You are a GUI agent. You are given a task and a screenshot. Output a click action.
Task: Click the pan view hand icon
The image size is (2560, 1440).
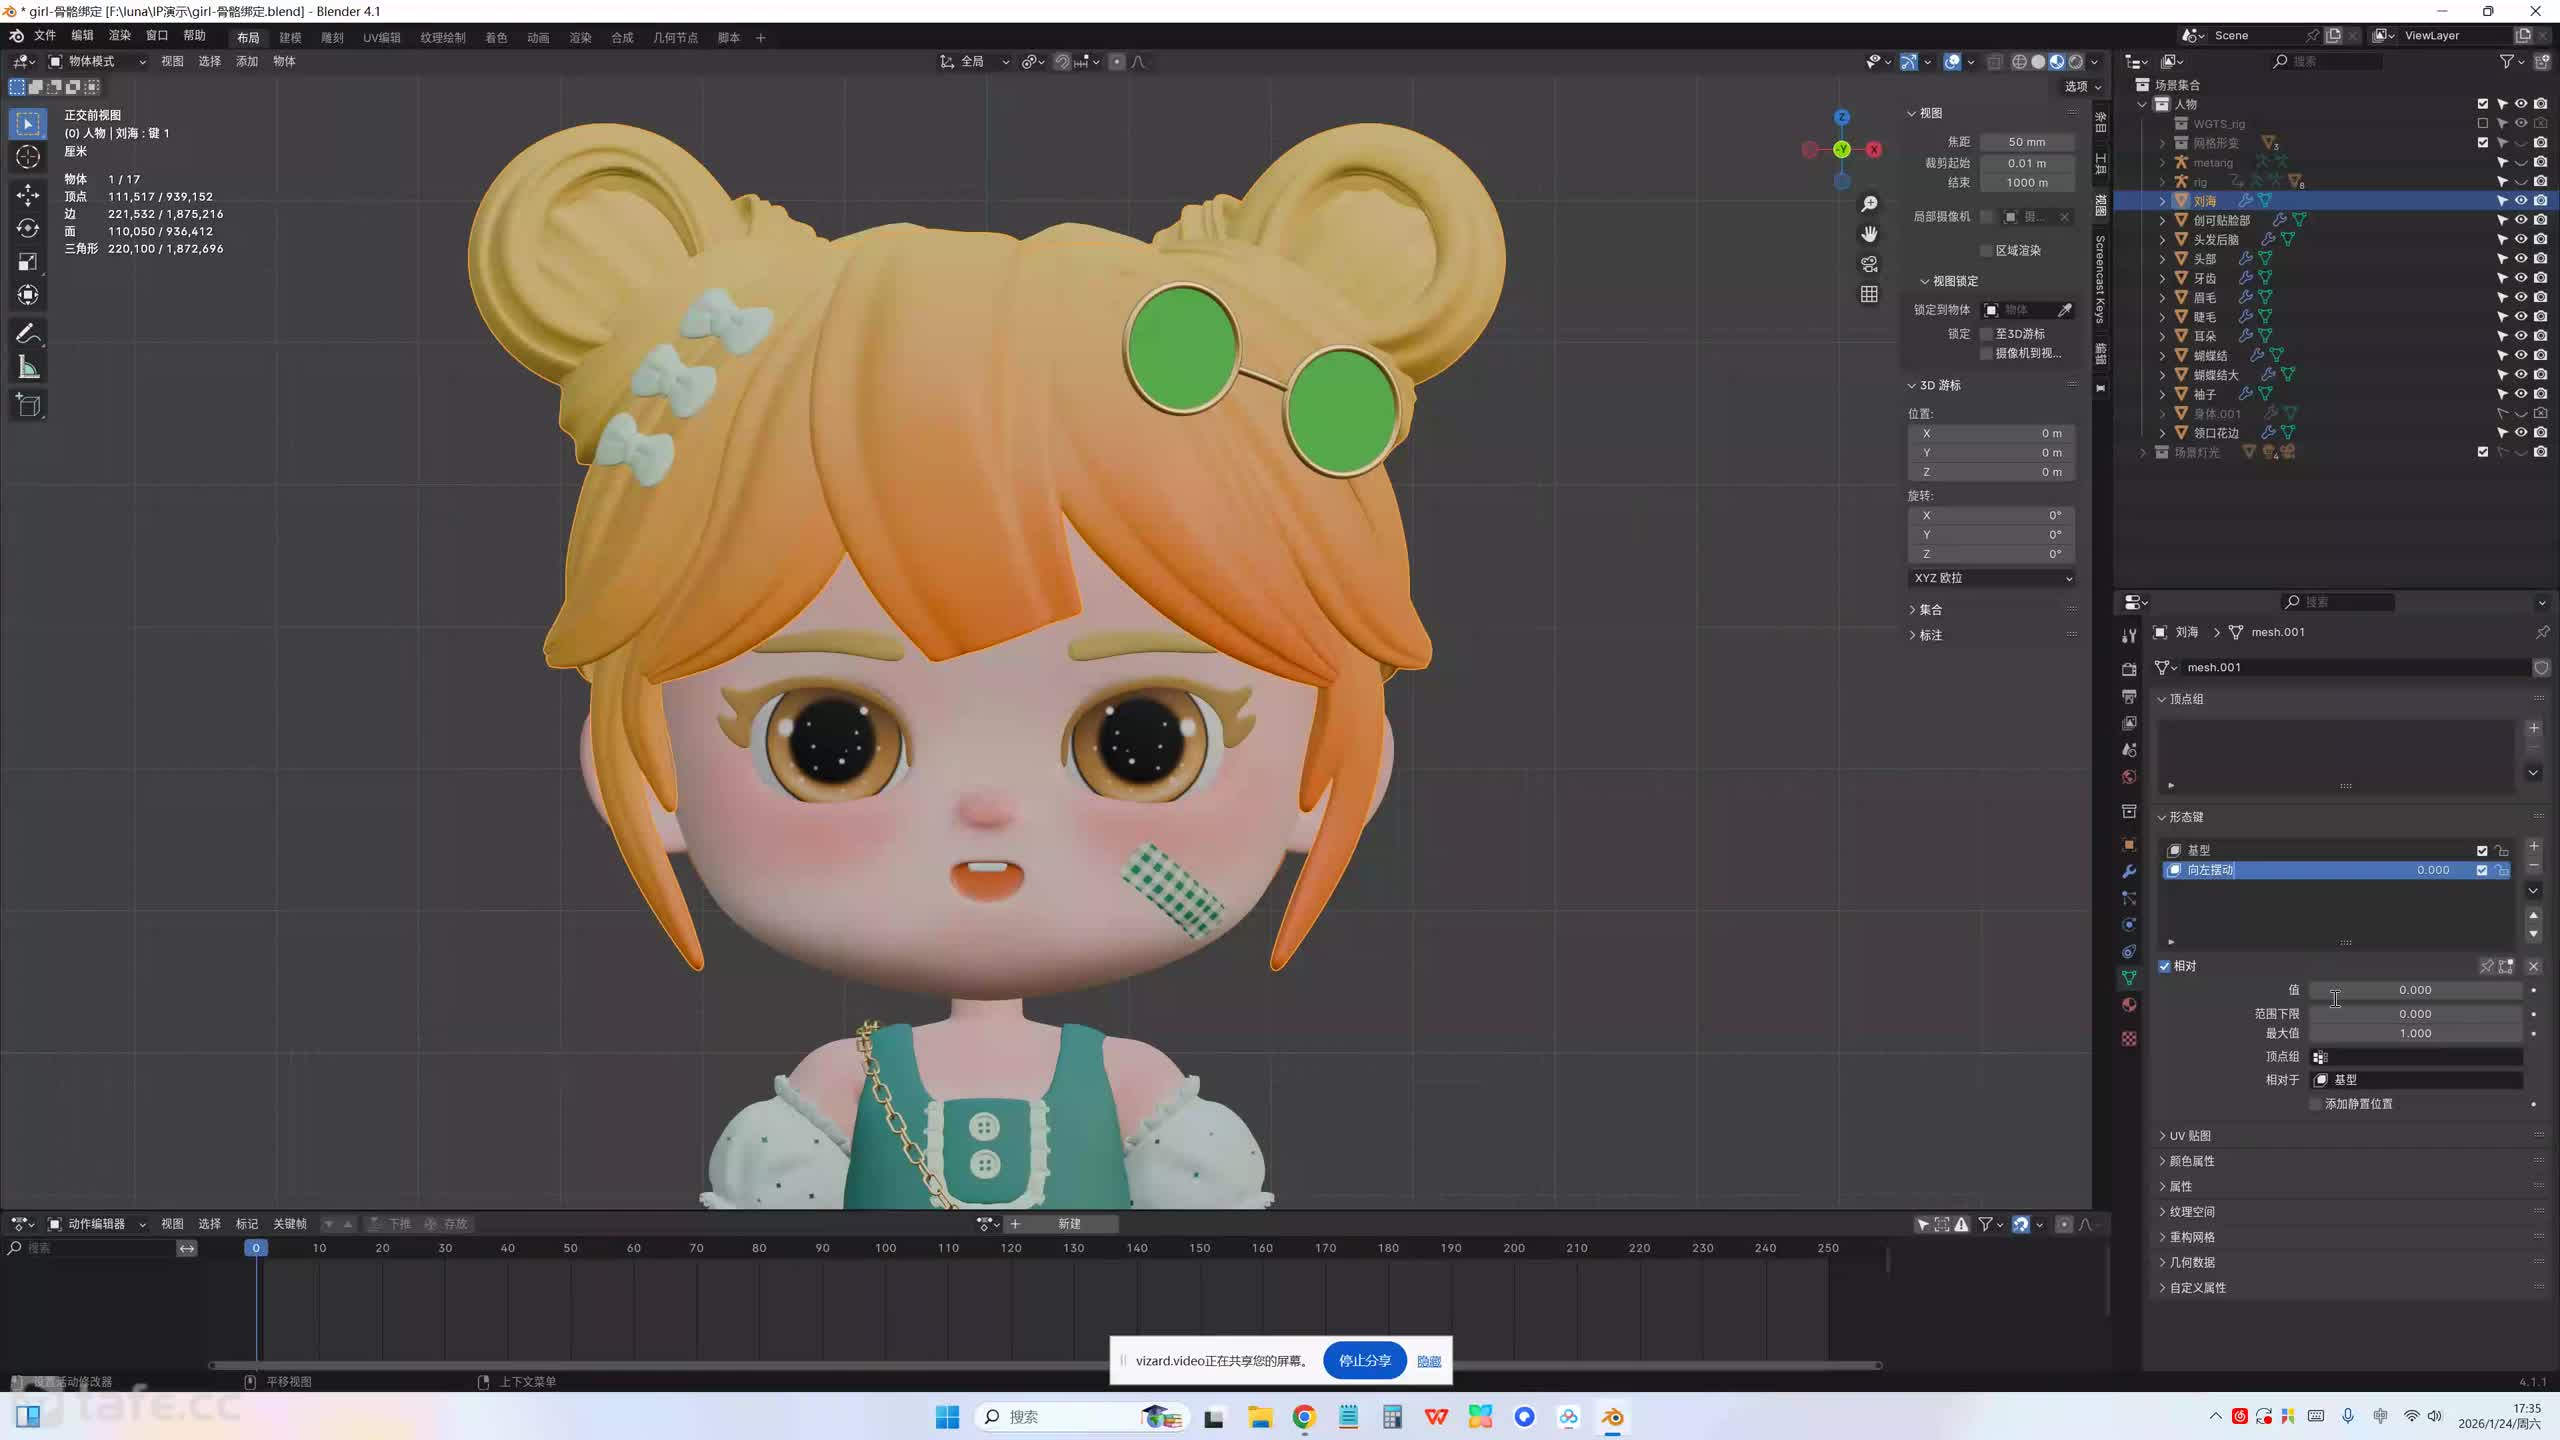tap(1869, 234)
